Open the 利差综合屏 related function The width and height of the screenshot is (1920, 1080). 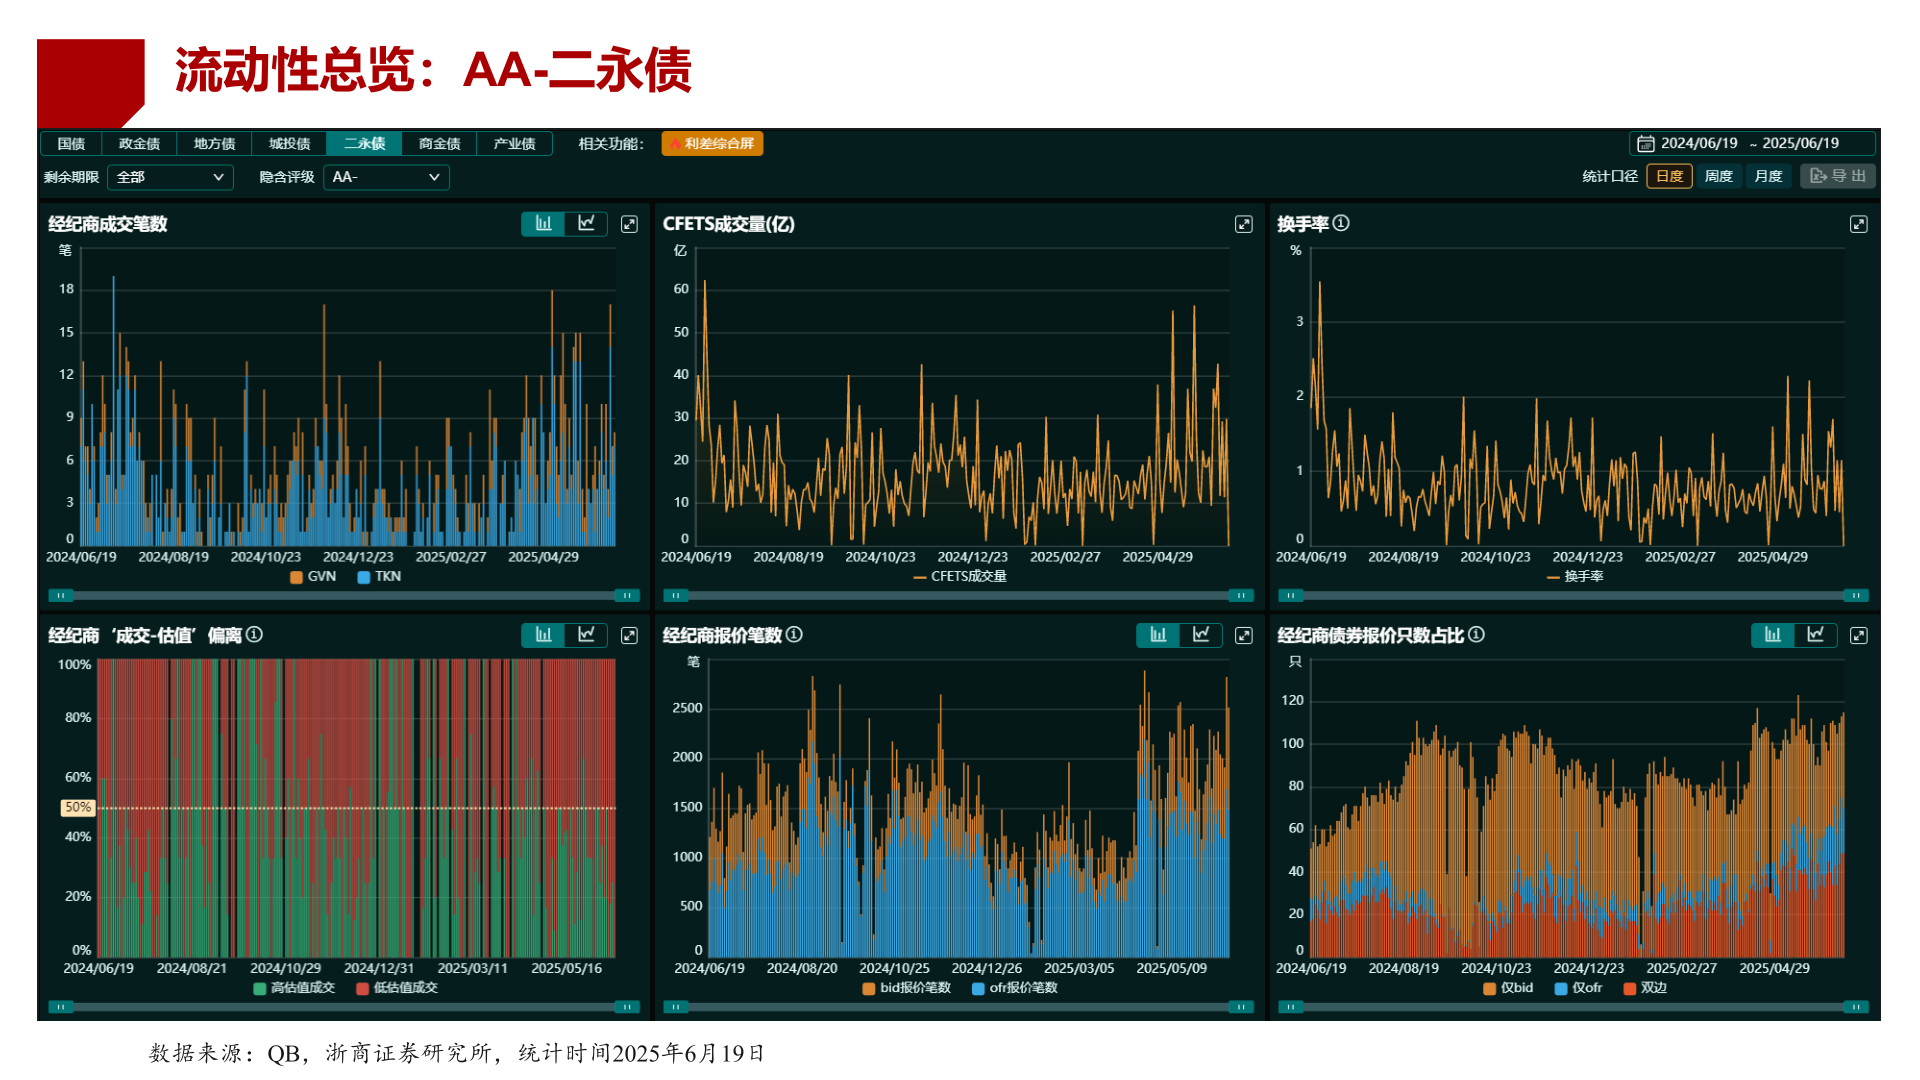712,144
